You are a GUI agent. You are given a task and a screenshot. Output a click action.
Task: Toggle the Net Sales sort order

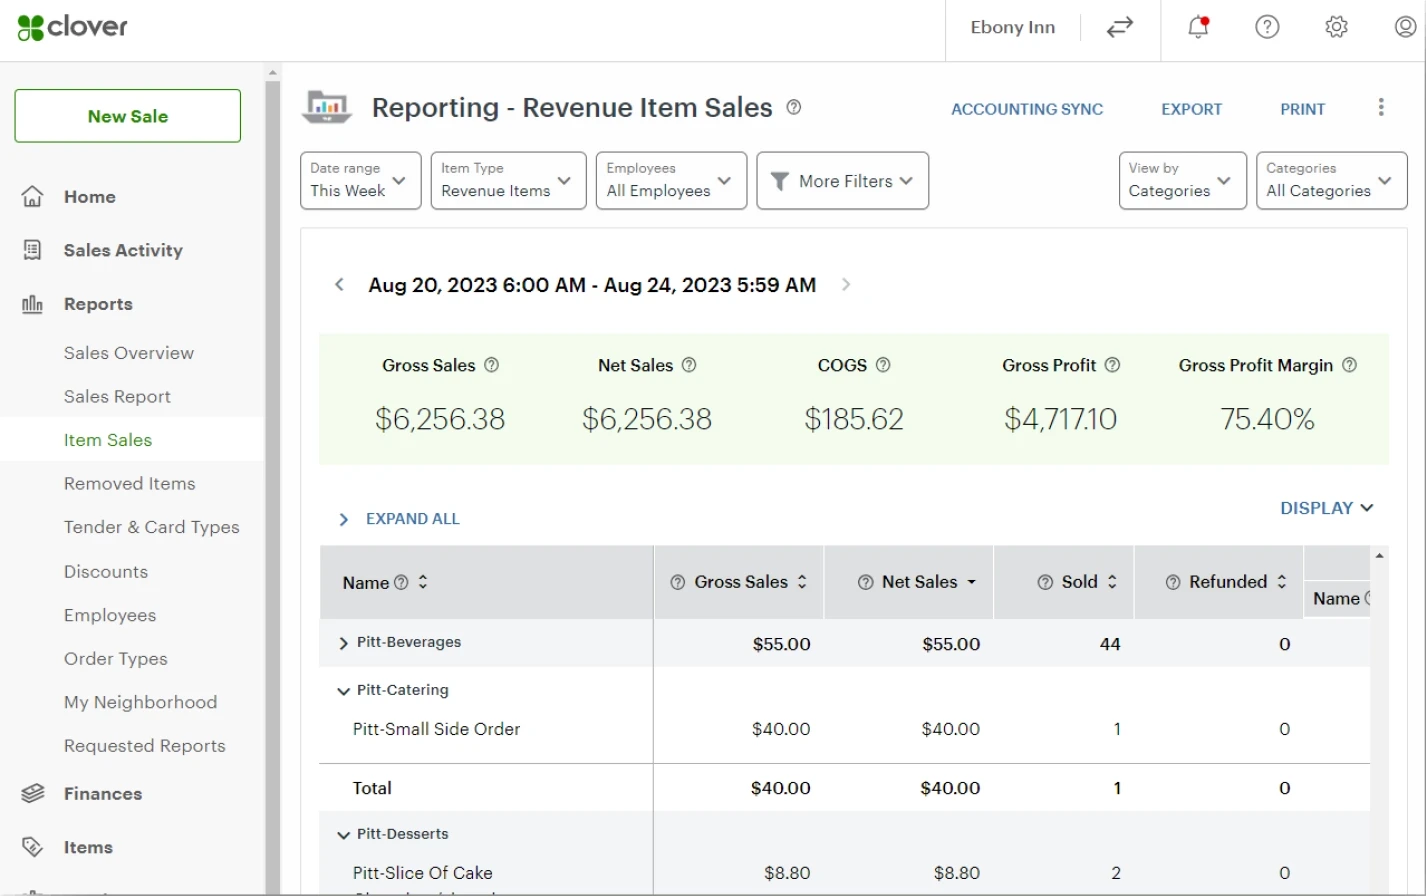point(973,581)
